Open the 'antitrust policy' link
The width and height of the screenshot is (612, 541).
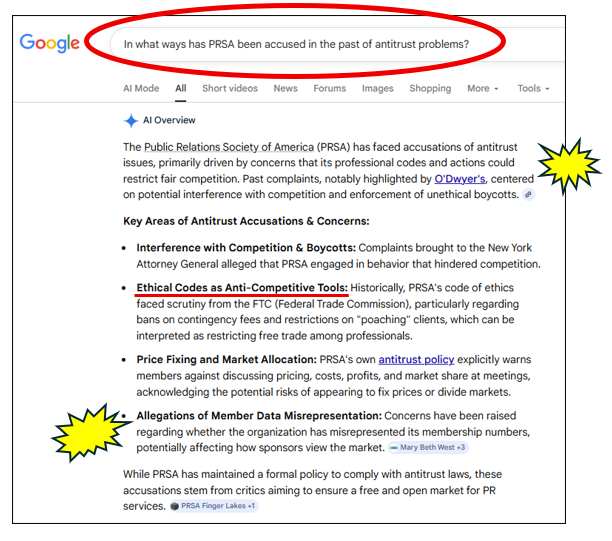click(x=416, y=359)
